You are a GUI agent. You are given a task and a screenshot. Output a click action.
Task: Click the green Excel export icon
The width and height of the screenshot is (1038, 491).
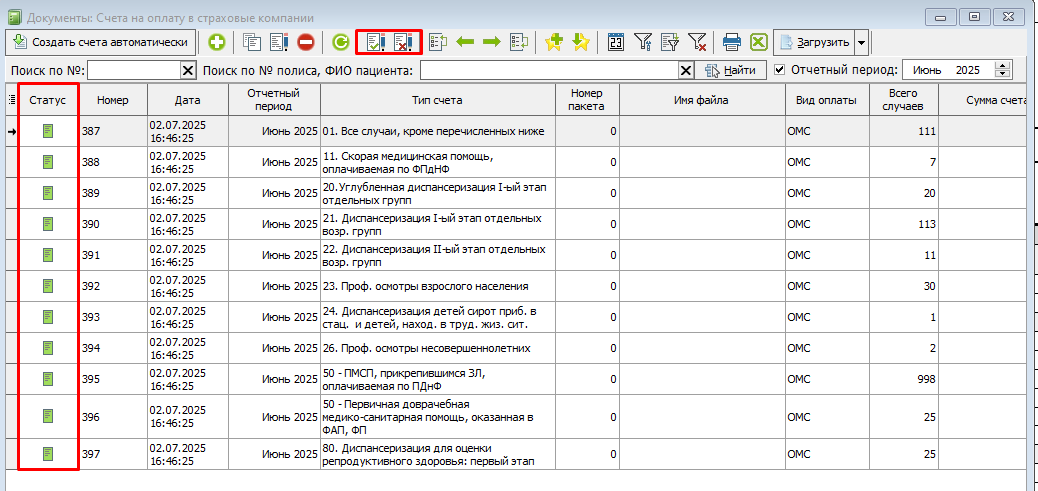click(x=759, y=42)
